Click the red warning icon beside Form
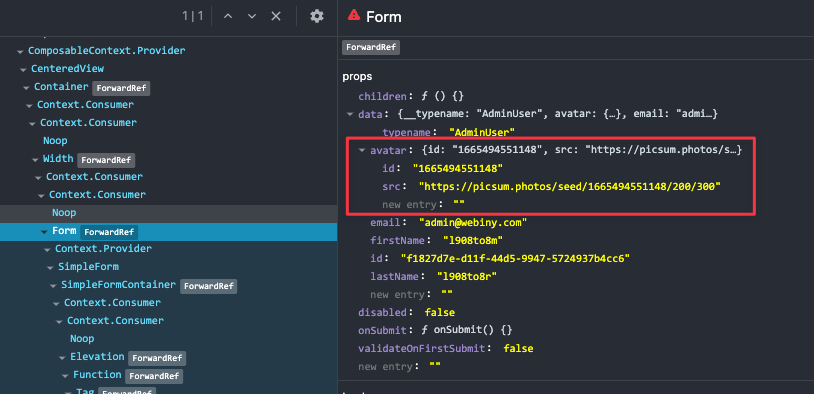 (354, 15)
